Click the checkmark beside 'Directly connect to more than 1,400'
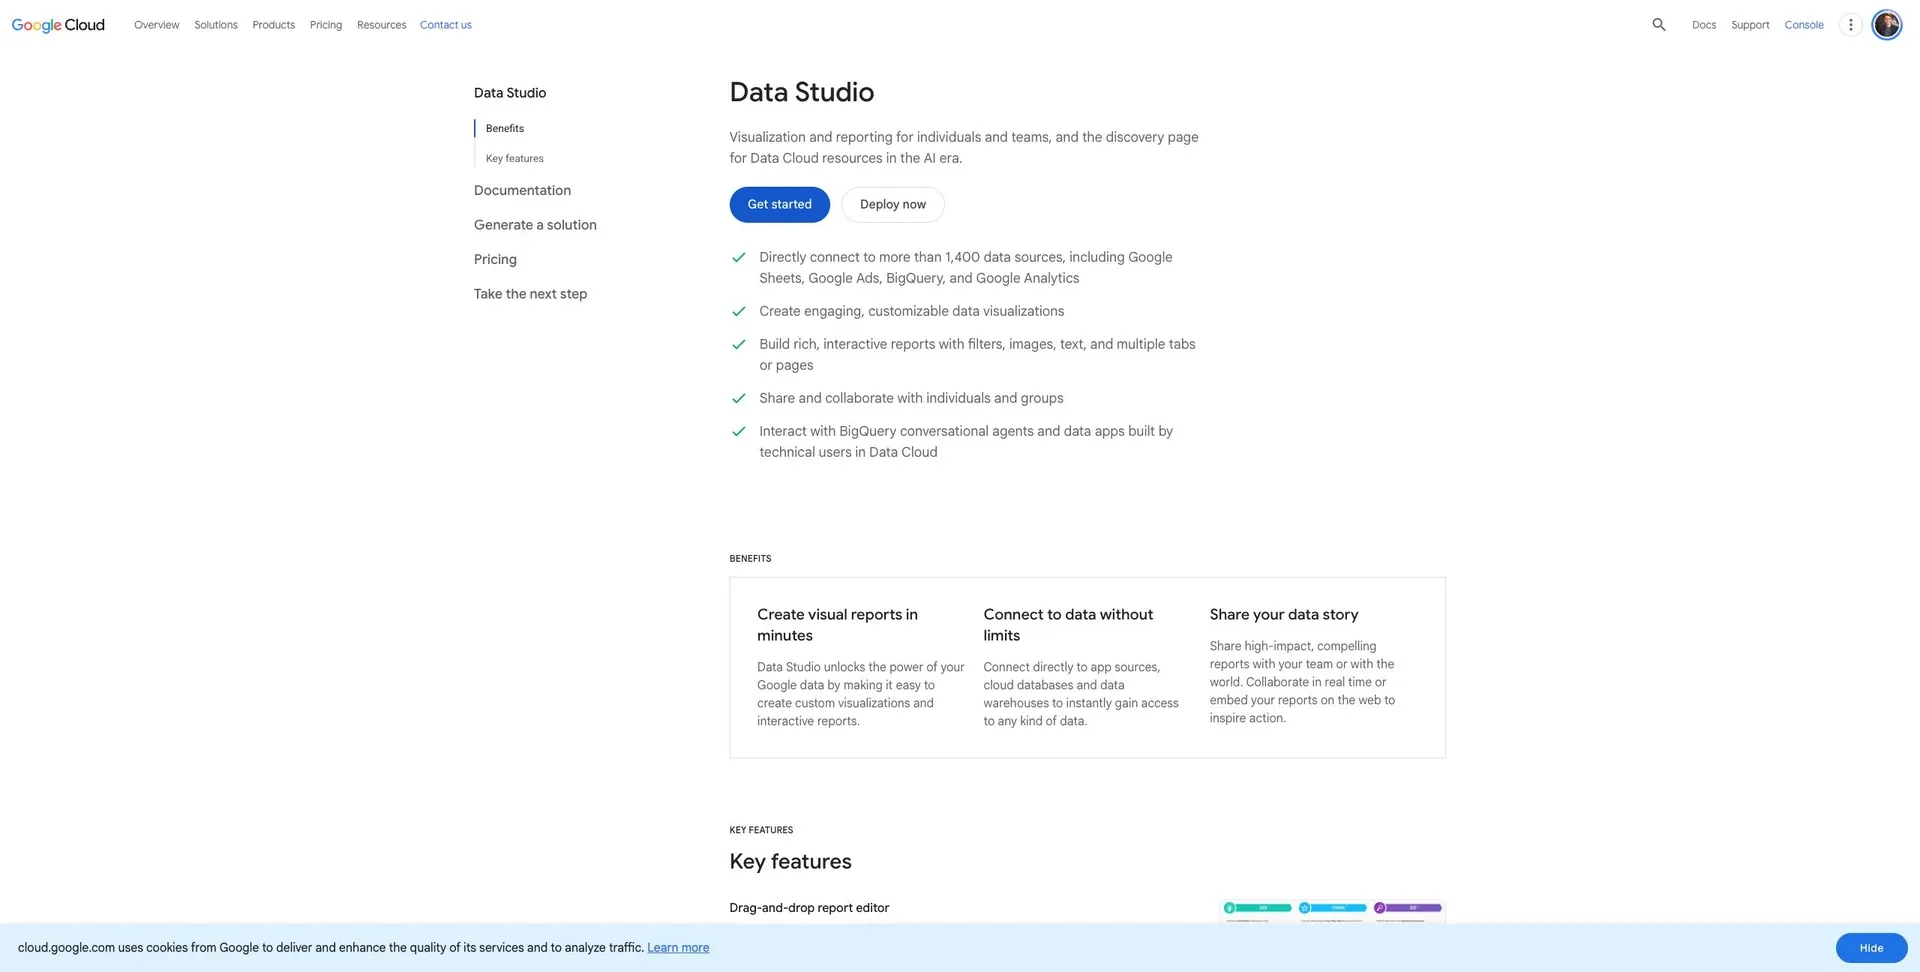This screenshot has height=972, width=1920. [x=739, y=257]
